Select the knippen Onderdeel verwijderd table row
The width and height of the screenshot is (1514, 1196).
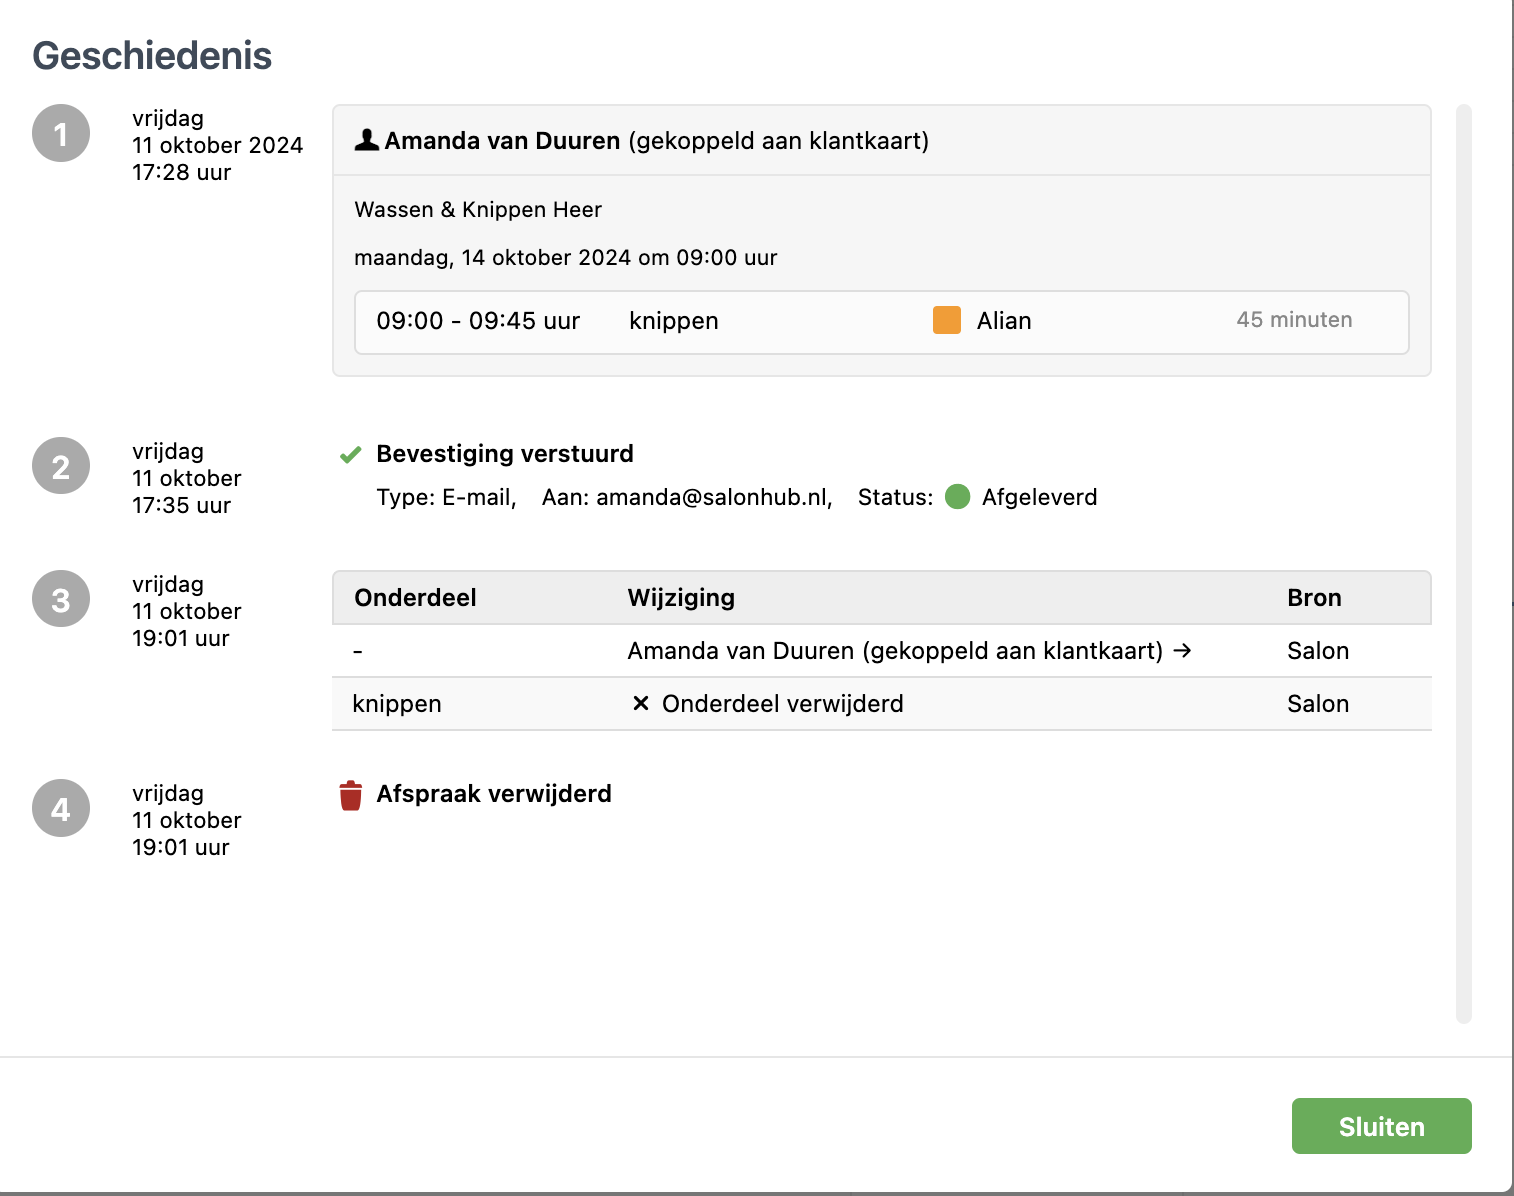coord(880,704)
